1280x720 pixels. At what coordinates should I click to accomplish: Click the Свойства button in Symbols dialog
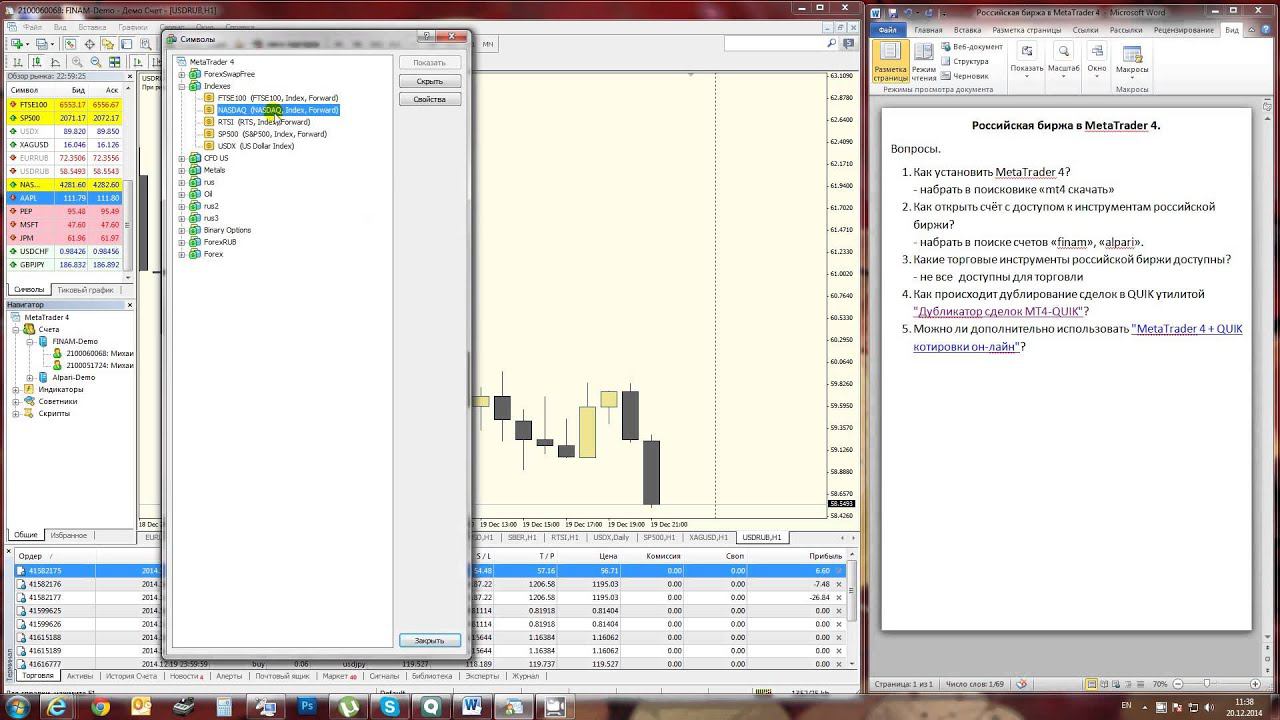click(430, 99)
